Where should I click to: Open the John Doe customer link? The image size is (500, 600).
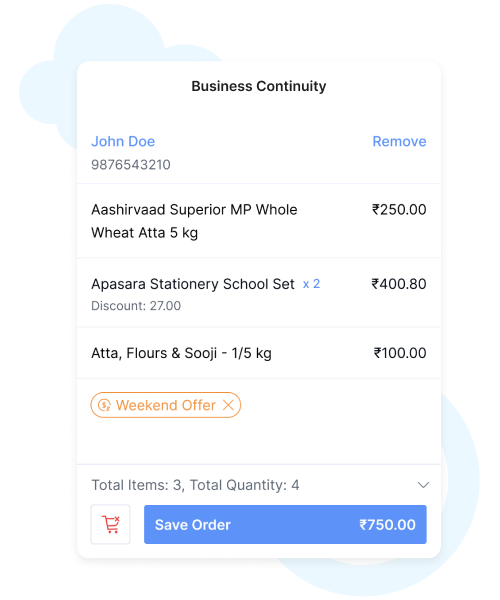pyautogui.click(x=123, y=141)
